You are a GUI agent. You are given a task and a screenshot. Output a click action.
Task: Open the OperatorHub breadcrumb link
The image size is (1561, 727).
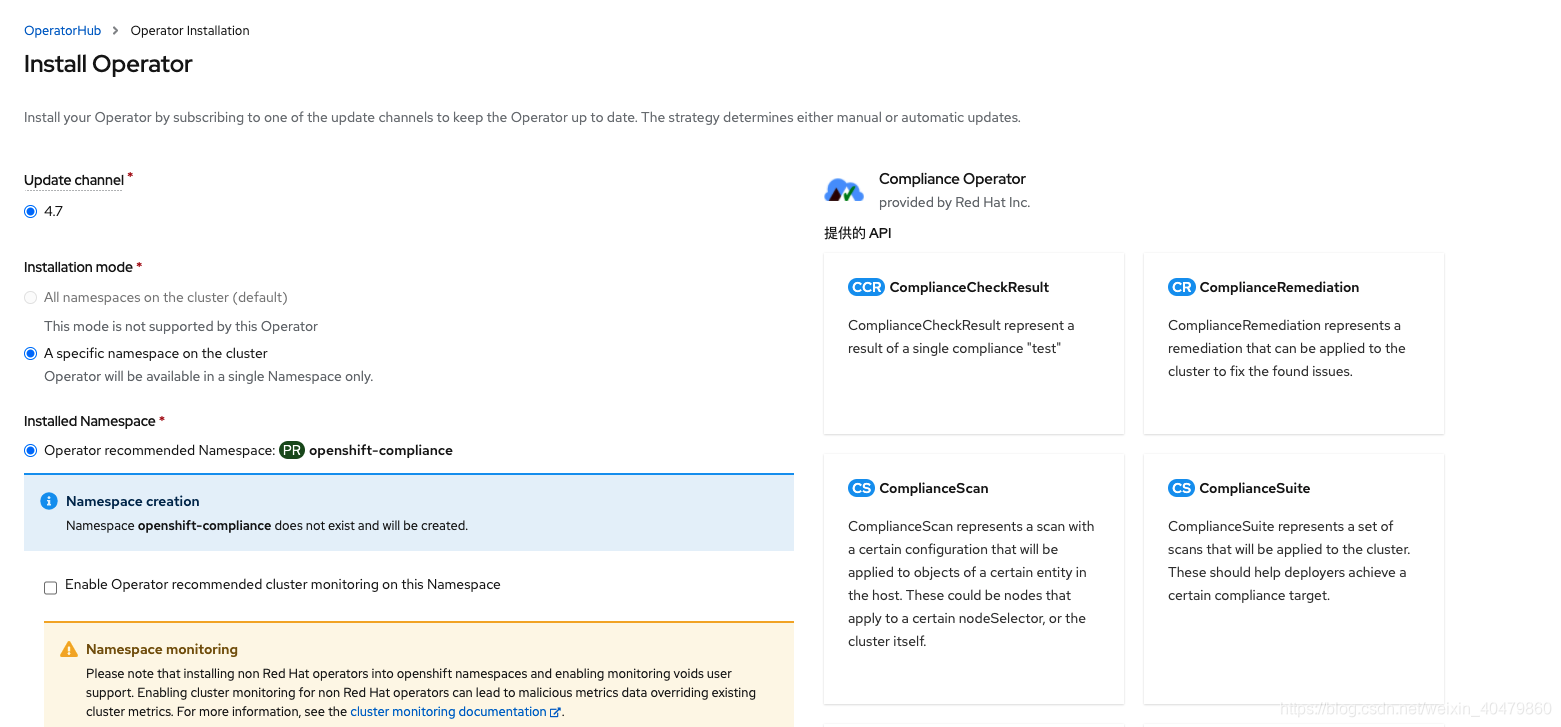point(62,31)
